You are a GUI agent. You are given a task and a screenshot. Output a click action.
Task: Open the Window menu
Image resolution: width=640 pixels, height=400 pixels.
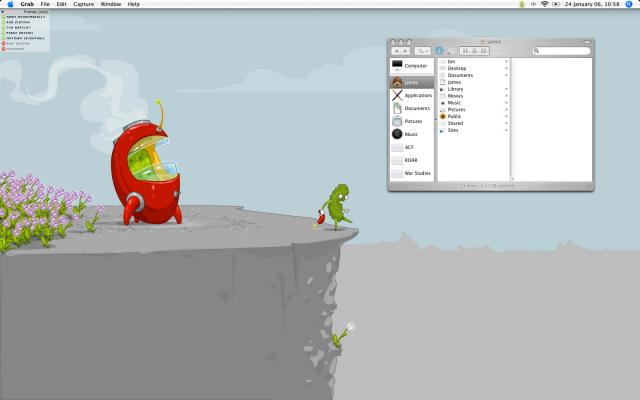[x=111, y=4]
